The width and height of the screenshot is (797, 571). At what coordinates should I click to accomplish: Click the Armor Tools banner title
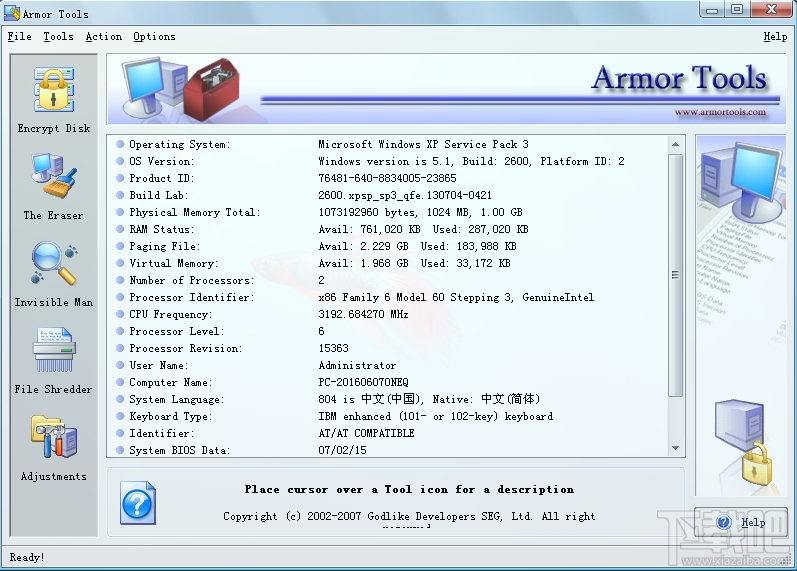click(x=679, y=78)
